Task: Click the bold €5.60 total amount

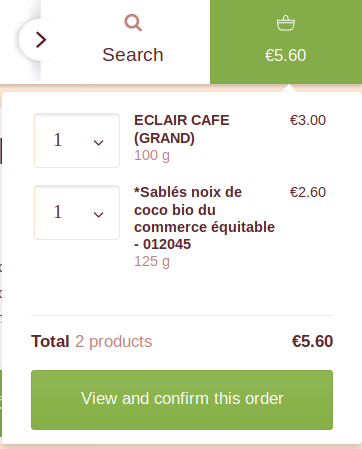Action: (x=312, y=341)
